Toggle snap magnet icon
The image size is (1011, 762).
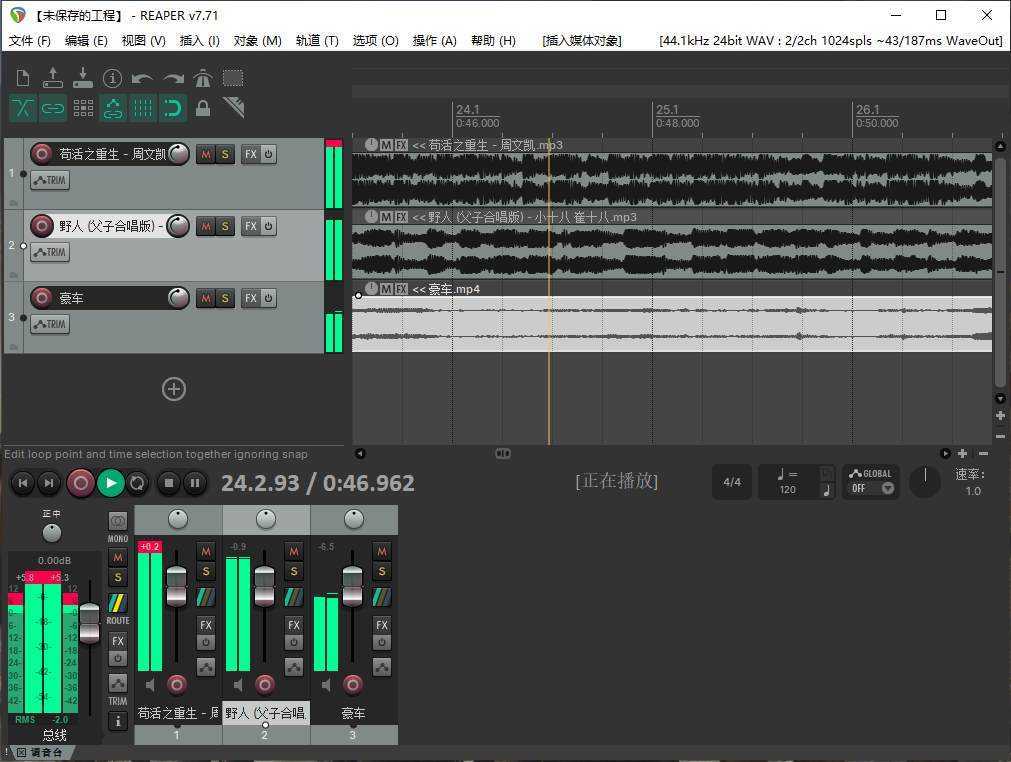tap(173, 108)
